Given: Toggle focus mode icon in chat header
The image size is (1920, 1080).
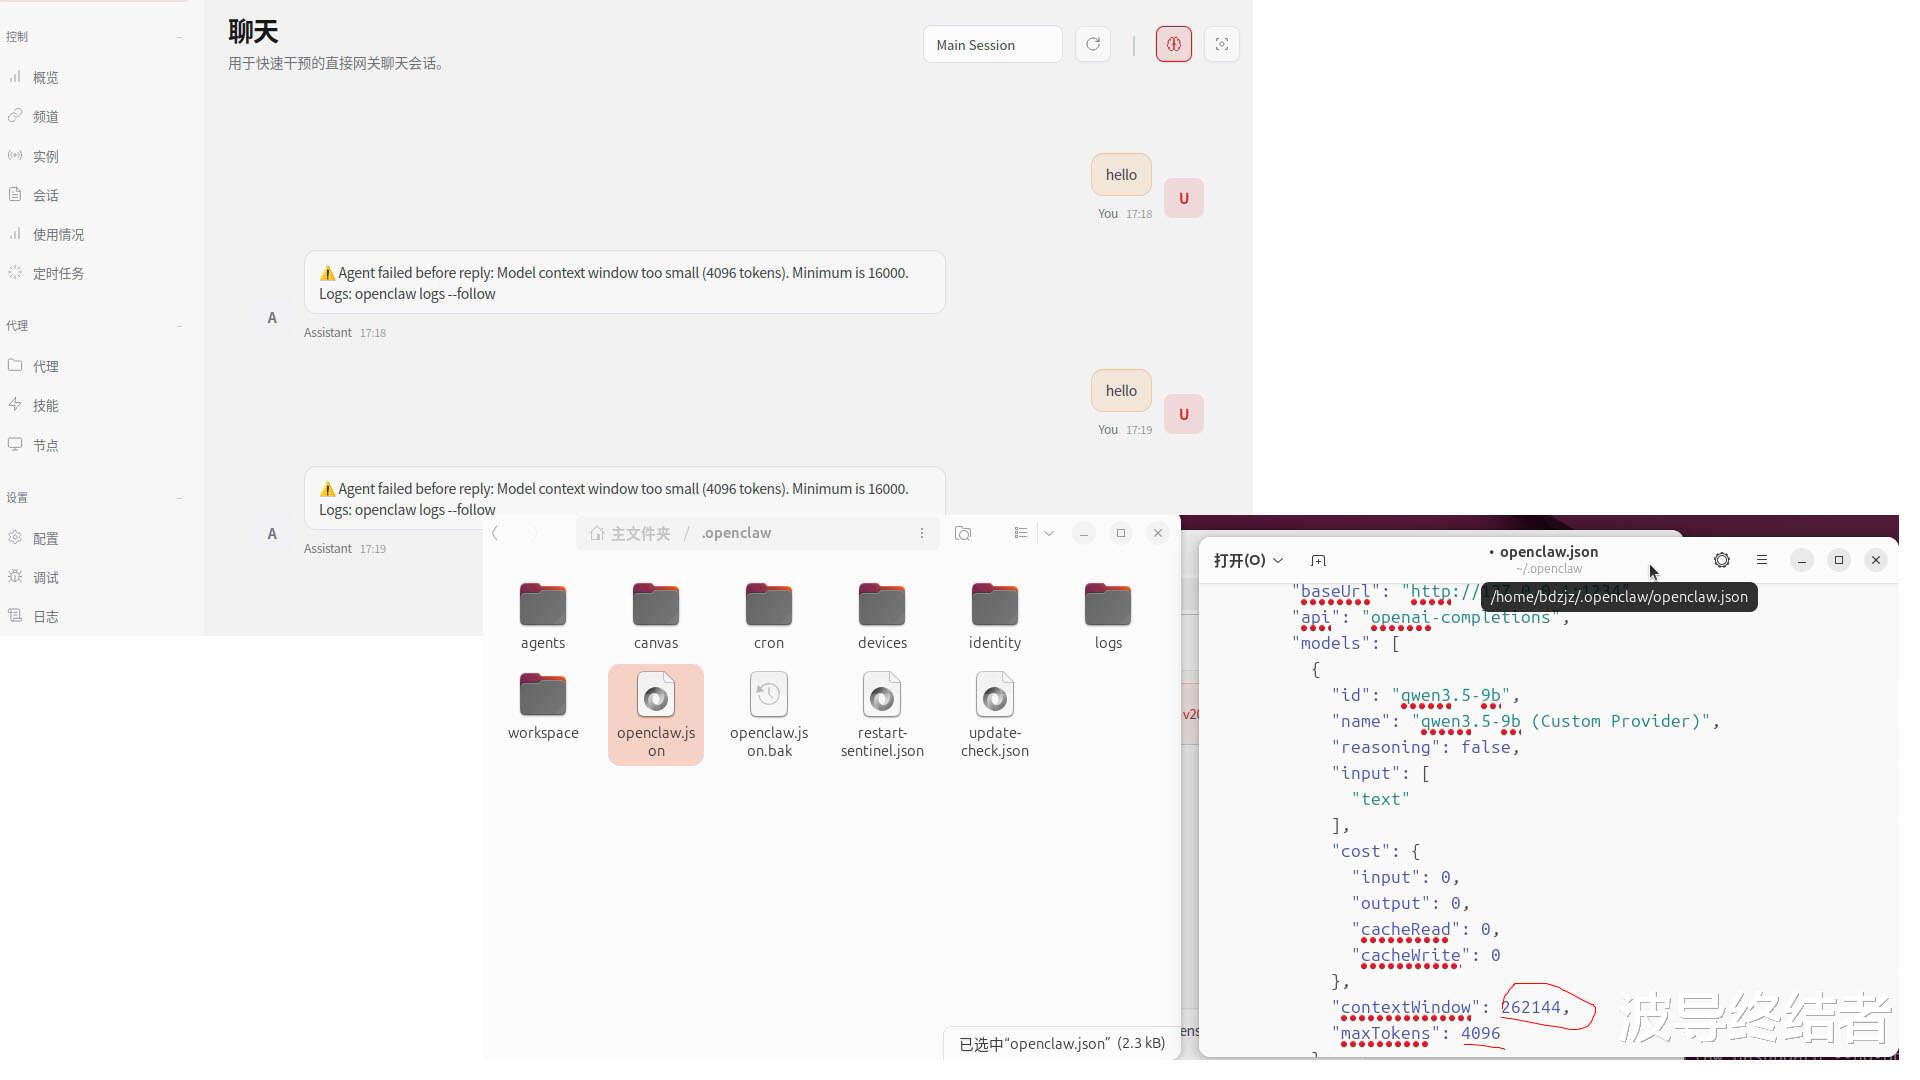Looking at the screenshot, I should (x=1221, y=44).
